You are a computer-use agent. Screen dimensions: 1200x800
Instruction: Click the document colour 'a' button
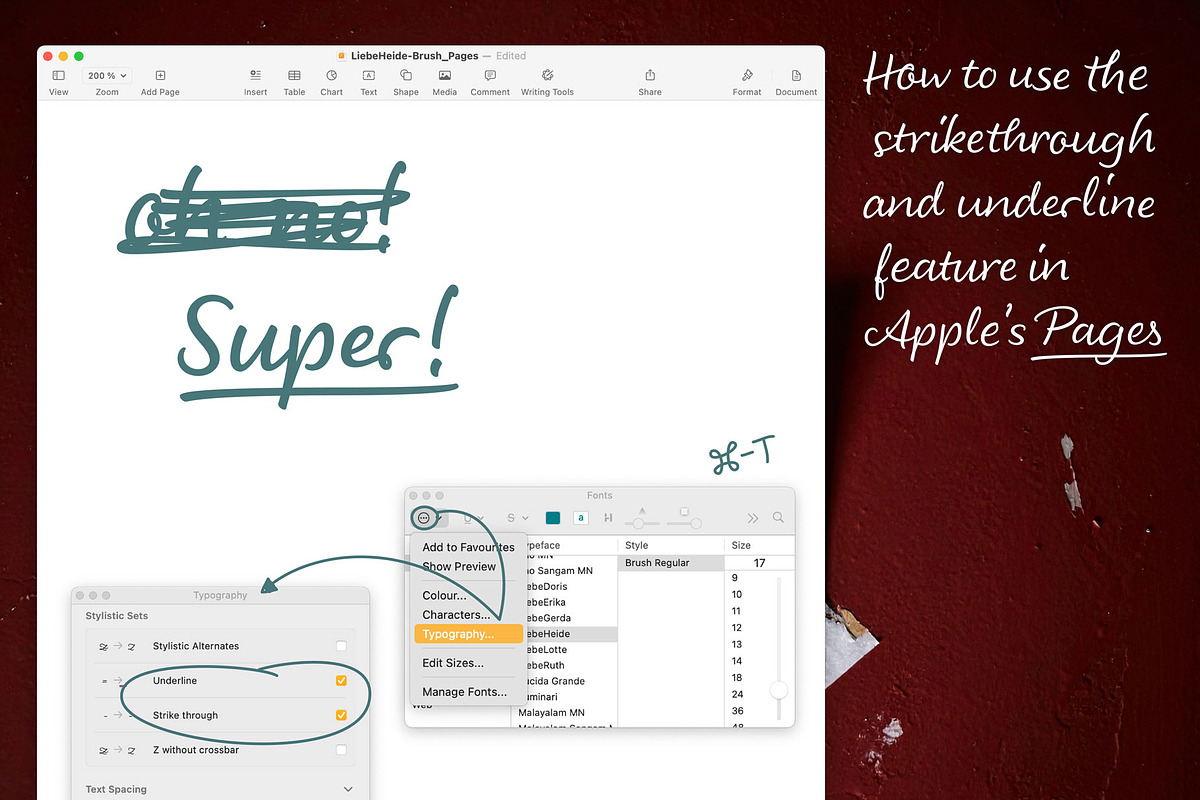click(x=580, y=518)
